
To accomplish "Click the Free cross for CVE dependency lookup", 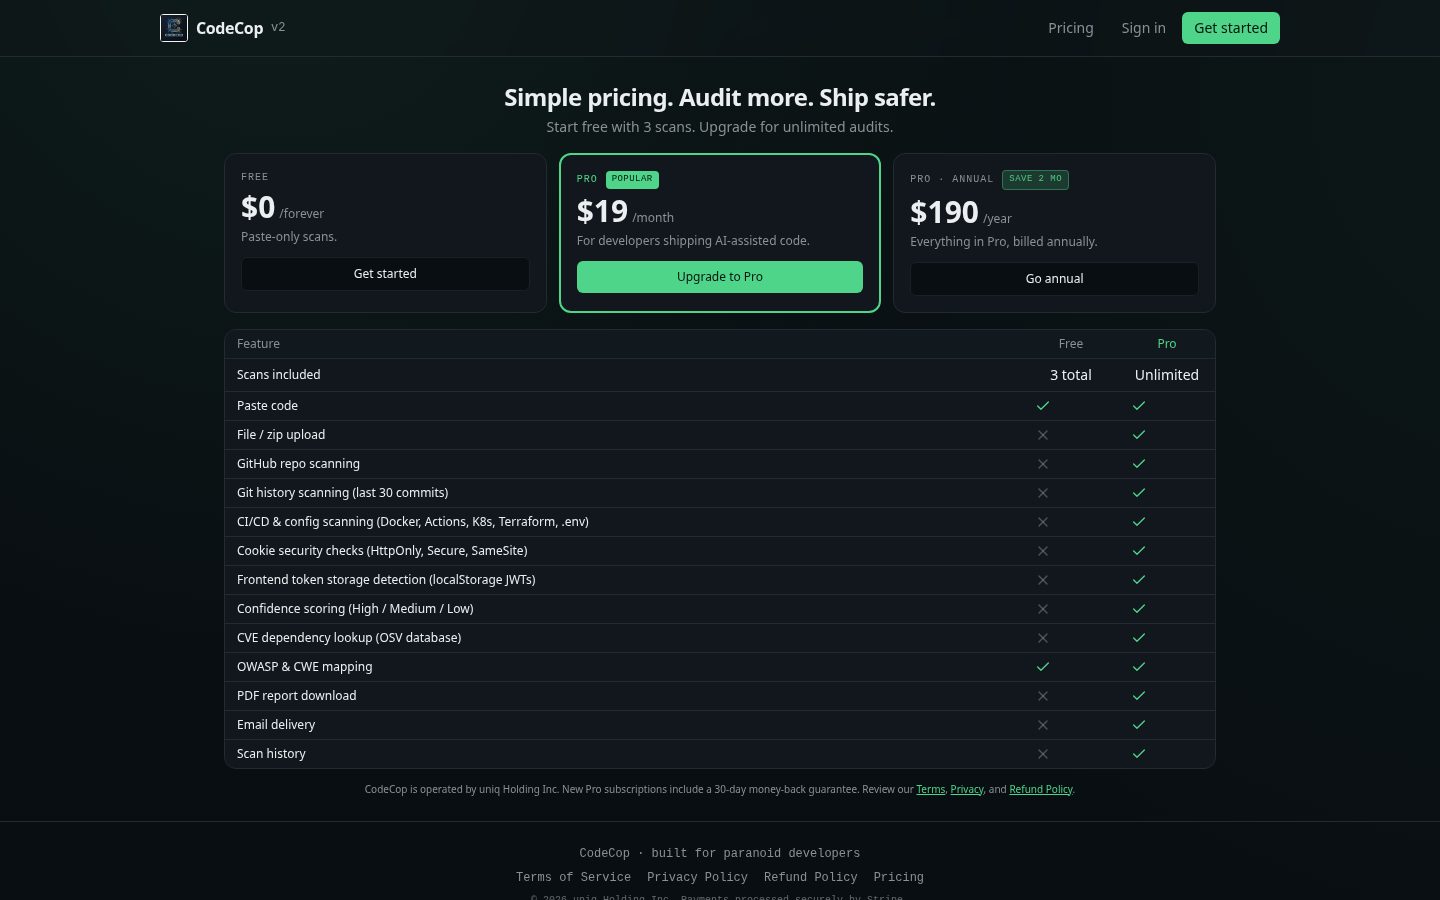I will coord(1043,638).
